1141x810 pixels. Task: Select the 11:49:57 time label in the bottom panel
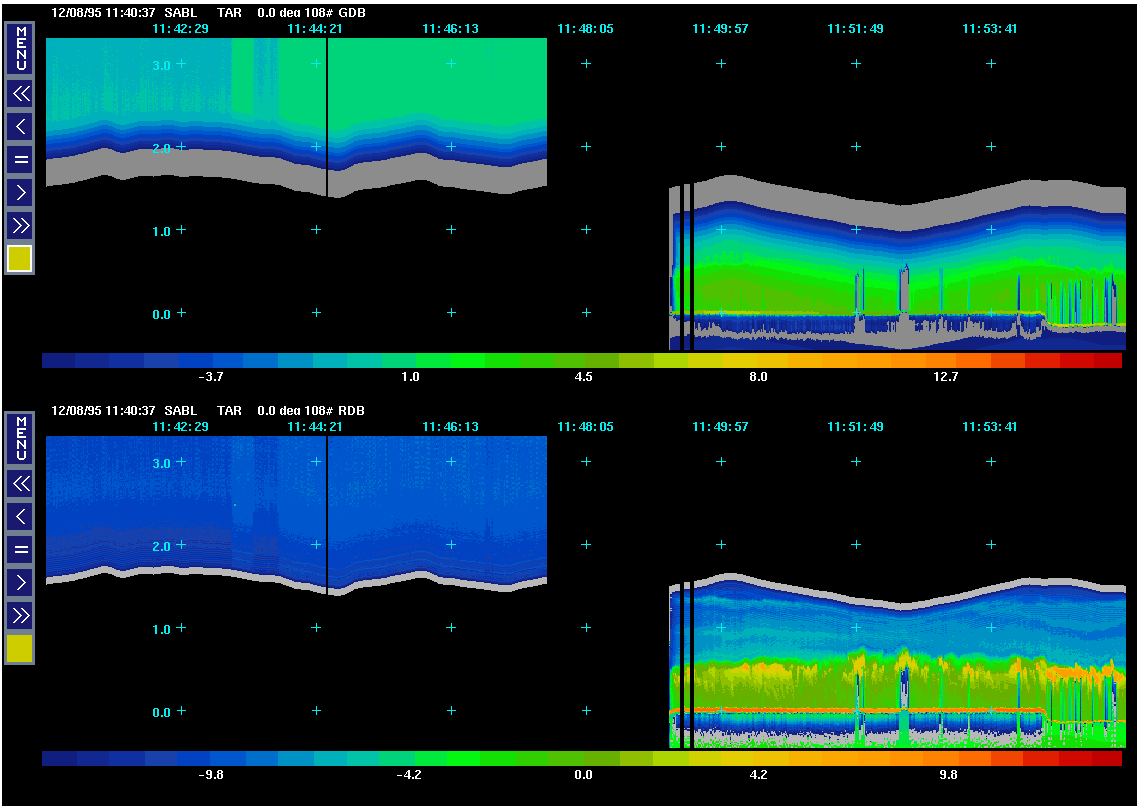720,427
